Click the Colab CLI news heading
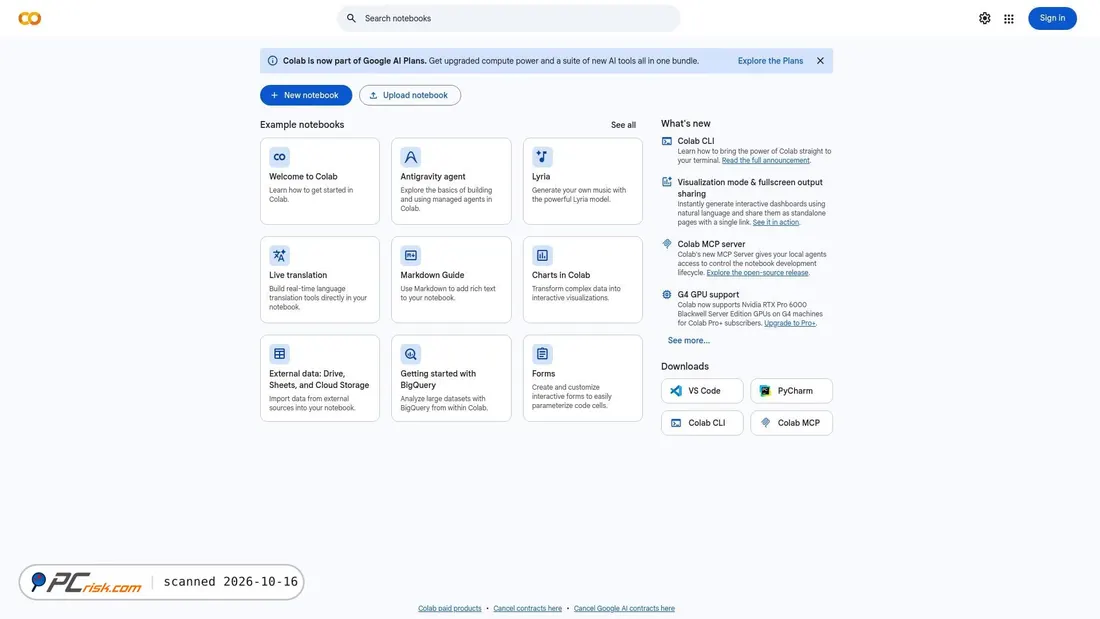 click(x=696, y=141)
